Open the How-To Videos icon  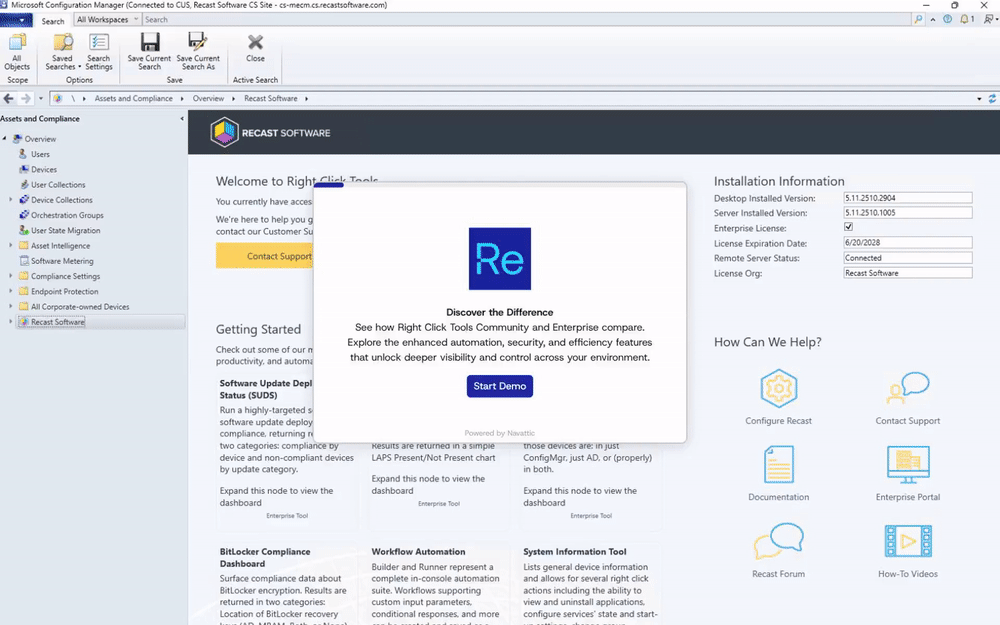(907, 541)
